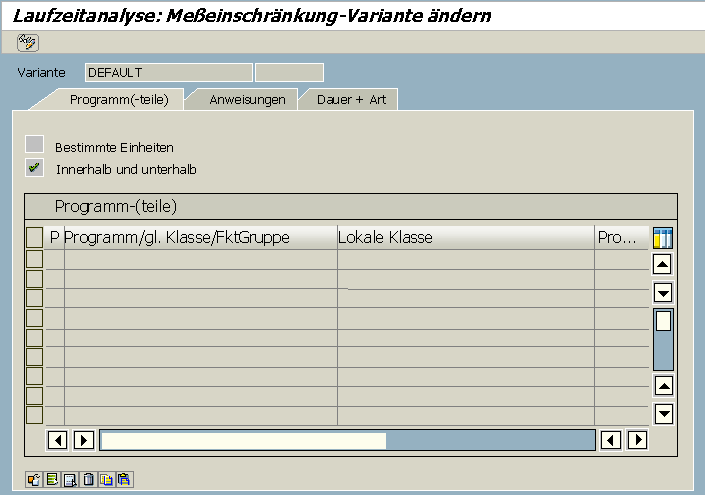Click the deselect all rows icon
Screen dimensions: 705x495
70,479
